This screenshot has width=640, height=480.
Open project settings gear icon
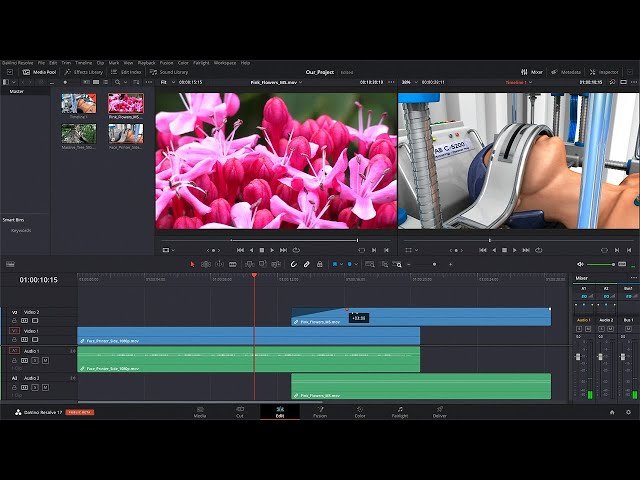[626, 410]
